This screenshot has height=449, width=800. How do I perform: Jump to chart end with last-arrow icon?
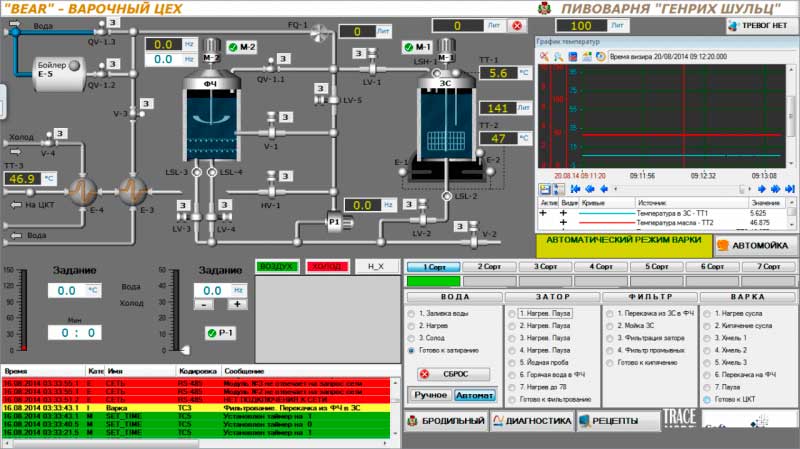point(790,189)
